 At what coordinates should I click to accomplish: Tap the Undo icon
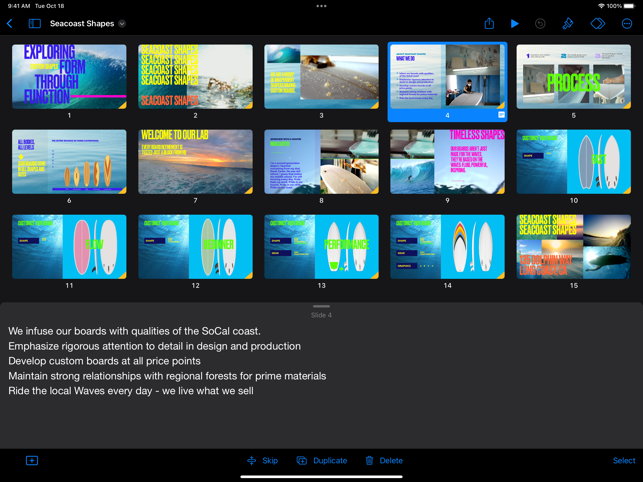coord(540,23)
